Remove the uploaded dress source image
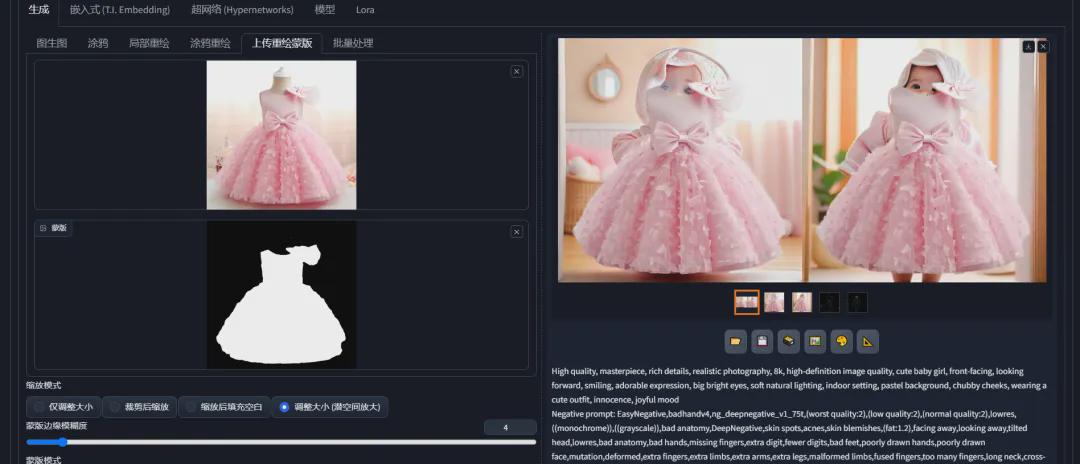1080x464 pixels. (517, 72)
